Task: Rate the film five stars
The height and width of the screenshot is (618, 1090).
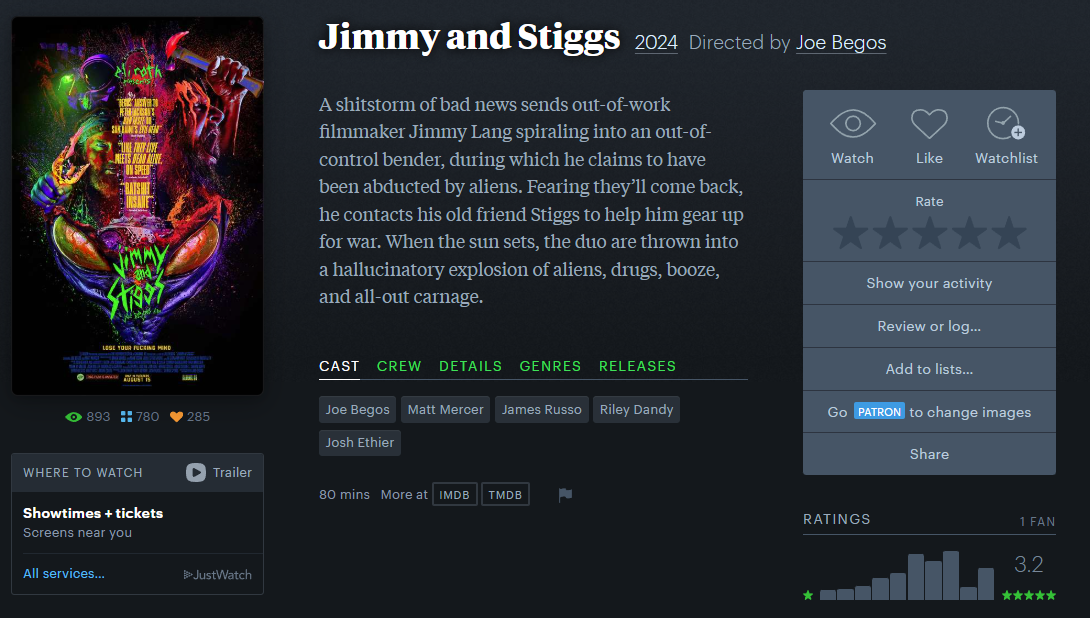Action: 1008,234
